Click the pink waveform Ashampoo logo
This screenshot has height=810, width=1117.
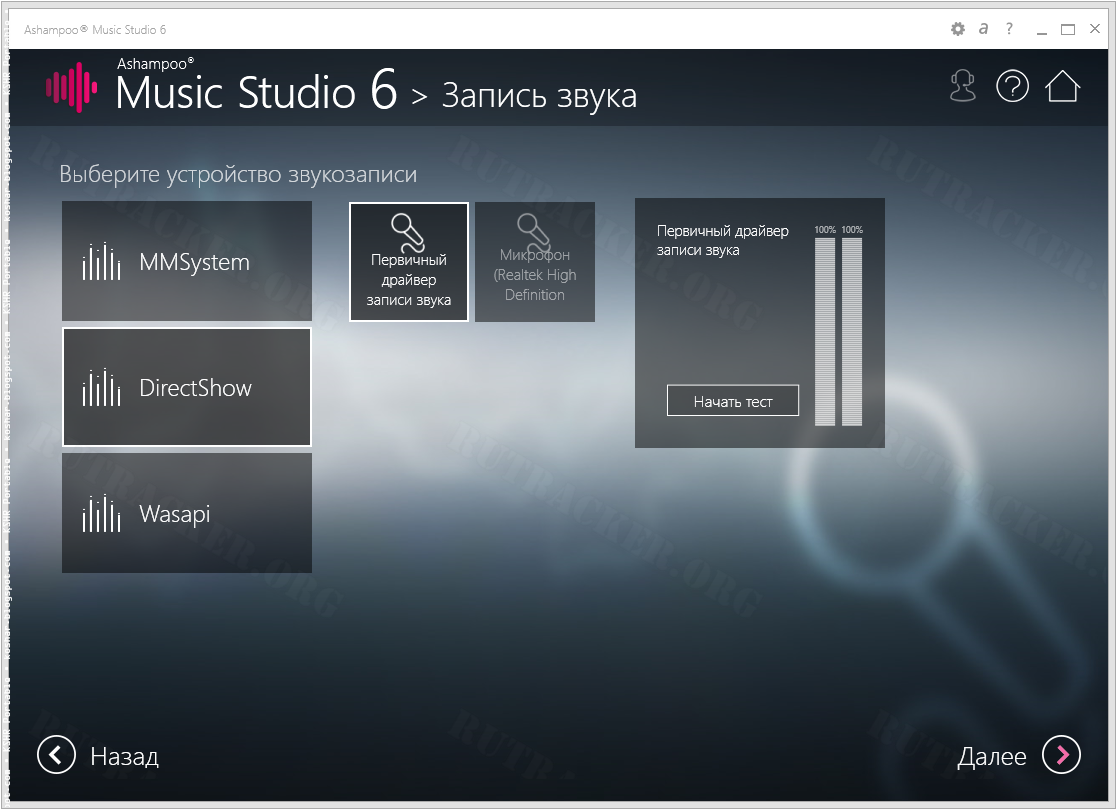click(71, 88)
